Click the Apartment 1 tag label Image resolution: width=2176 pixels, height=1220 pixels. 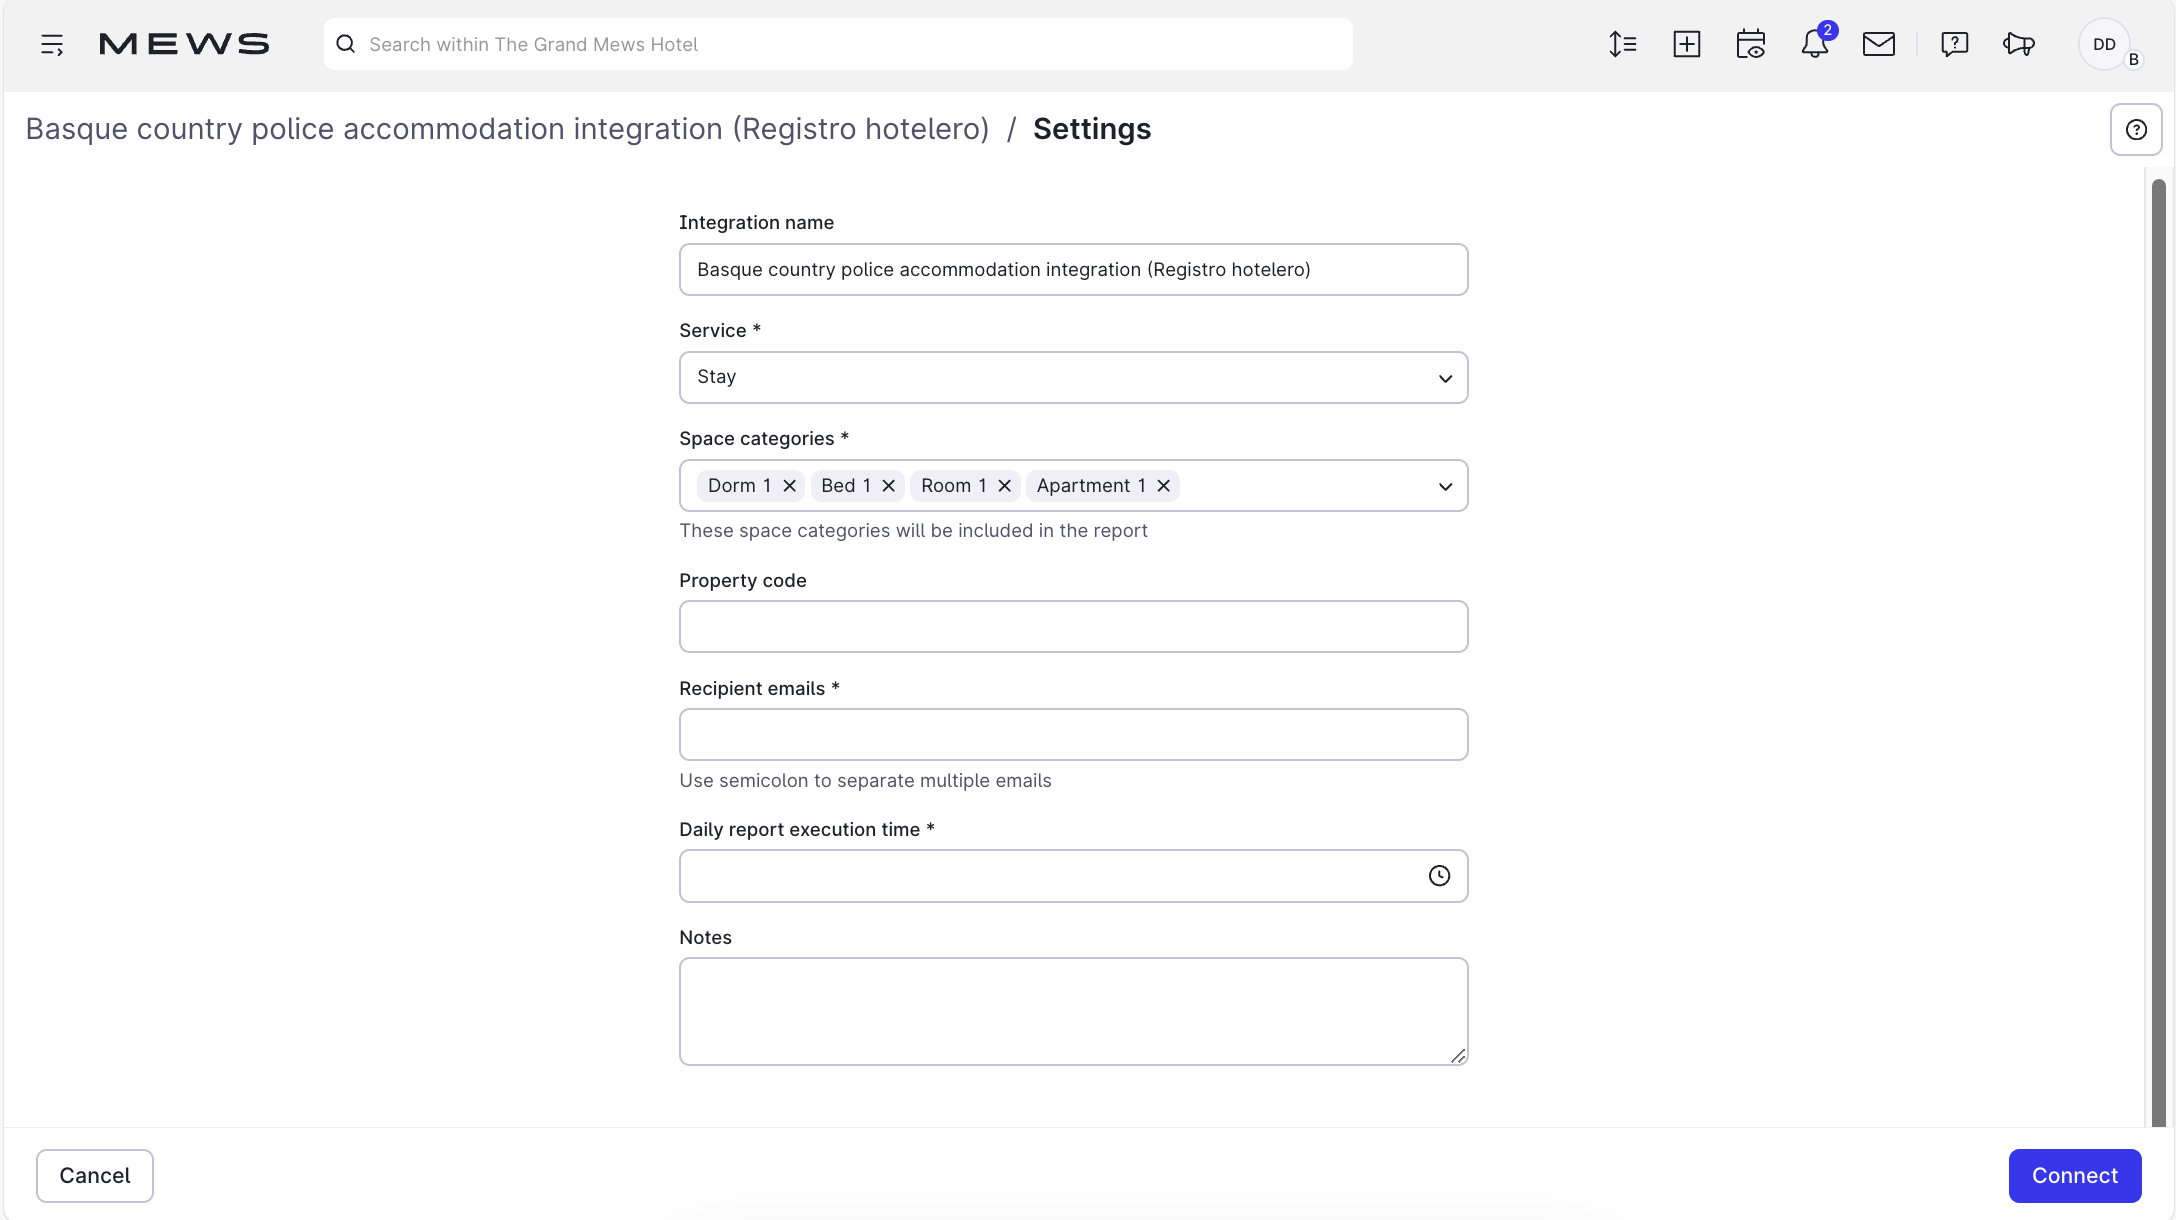pyautogui.click(x=1091, y=486)
